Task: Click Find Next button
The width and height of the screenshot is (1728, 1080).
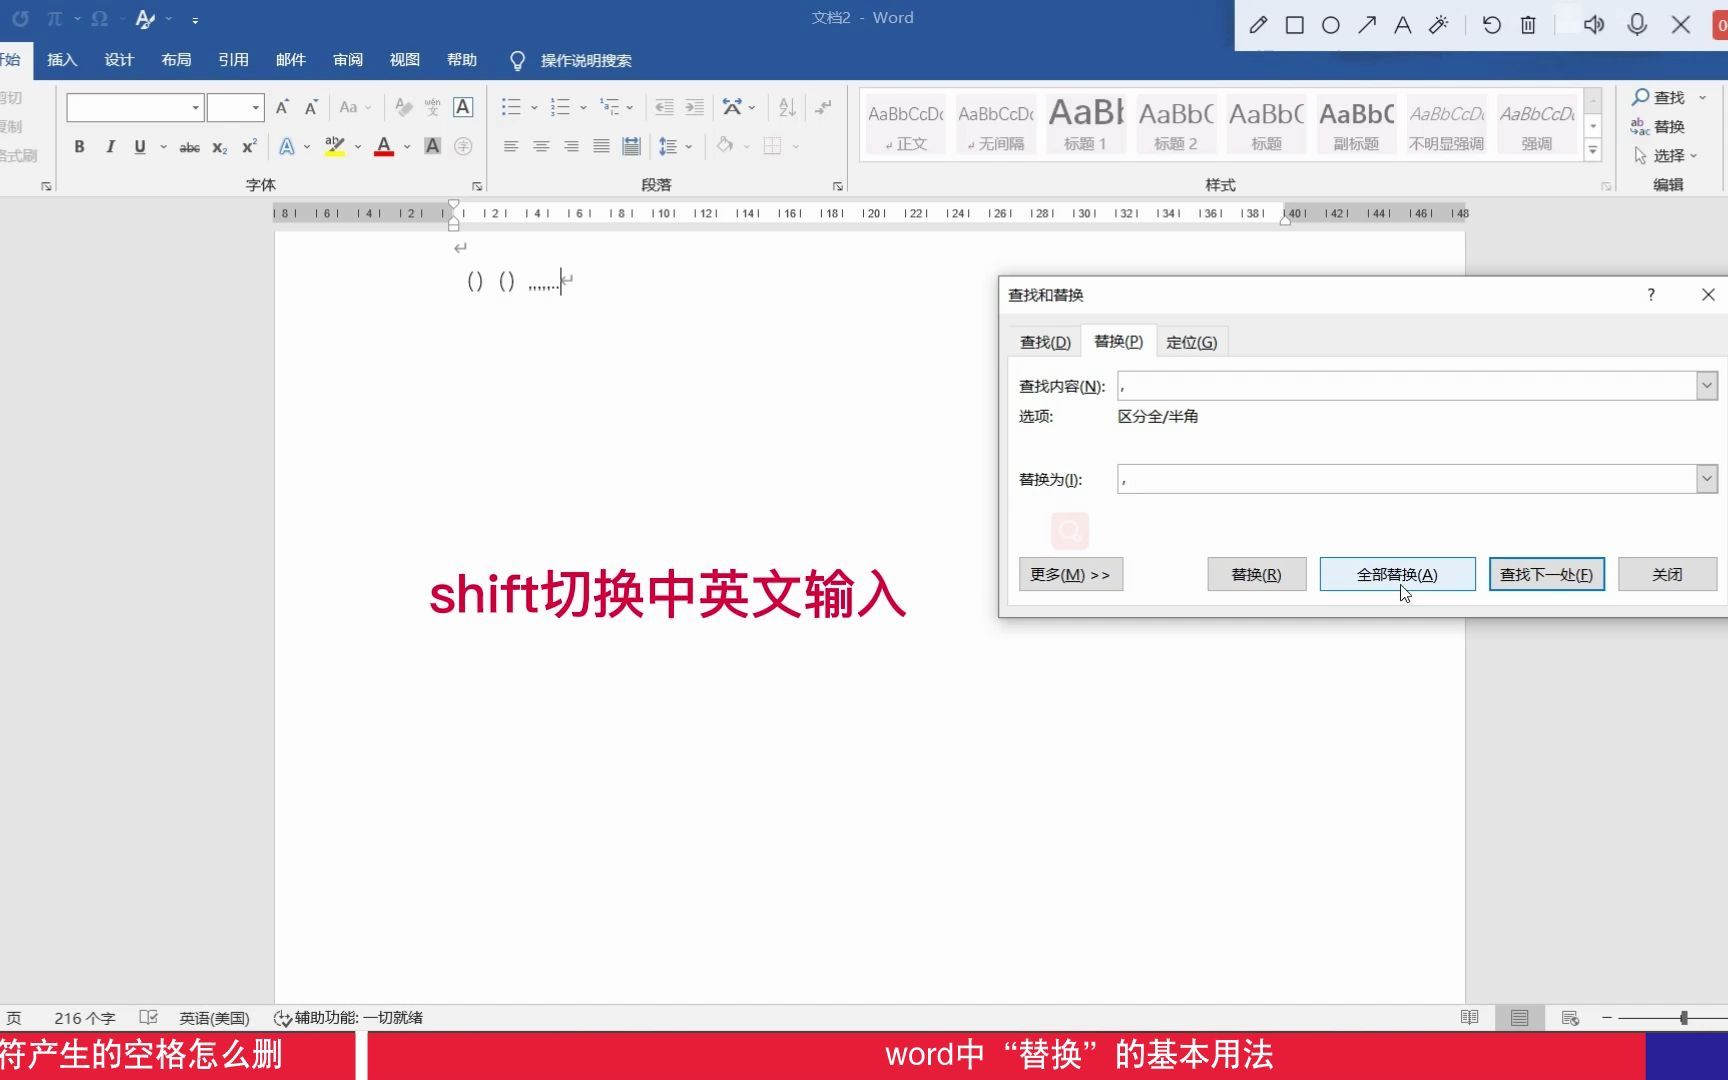Action: pyautogui.click(x=1546, y=574)
